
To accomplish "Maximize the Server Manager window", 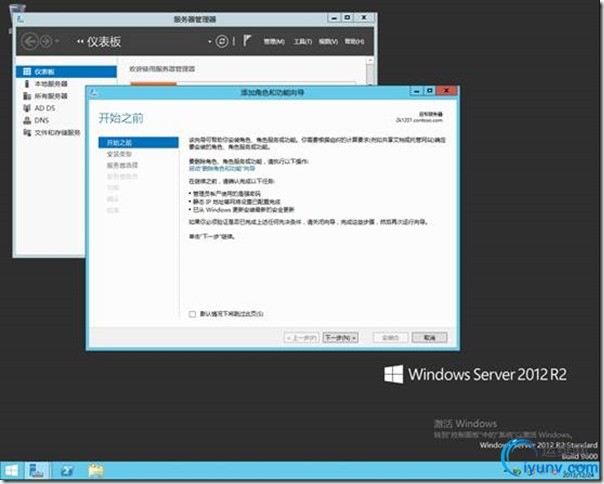I will [347, 18].
